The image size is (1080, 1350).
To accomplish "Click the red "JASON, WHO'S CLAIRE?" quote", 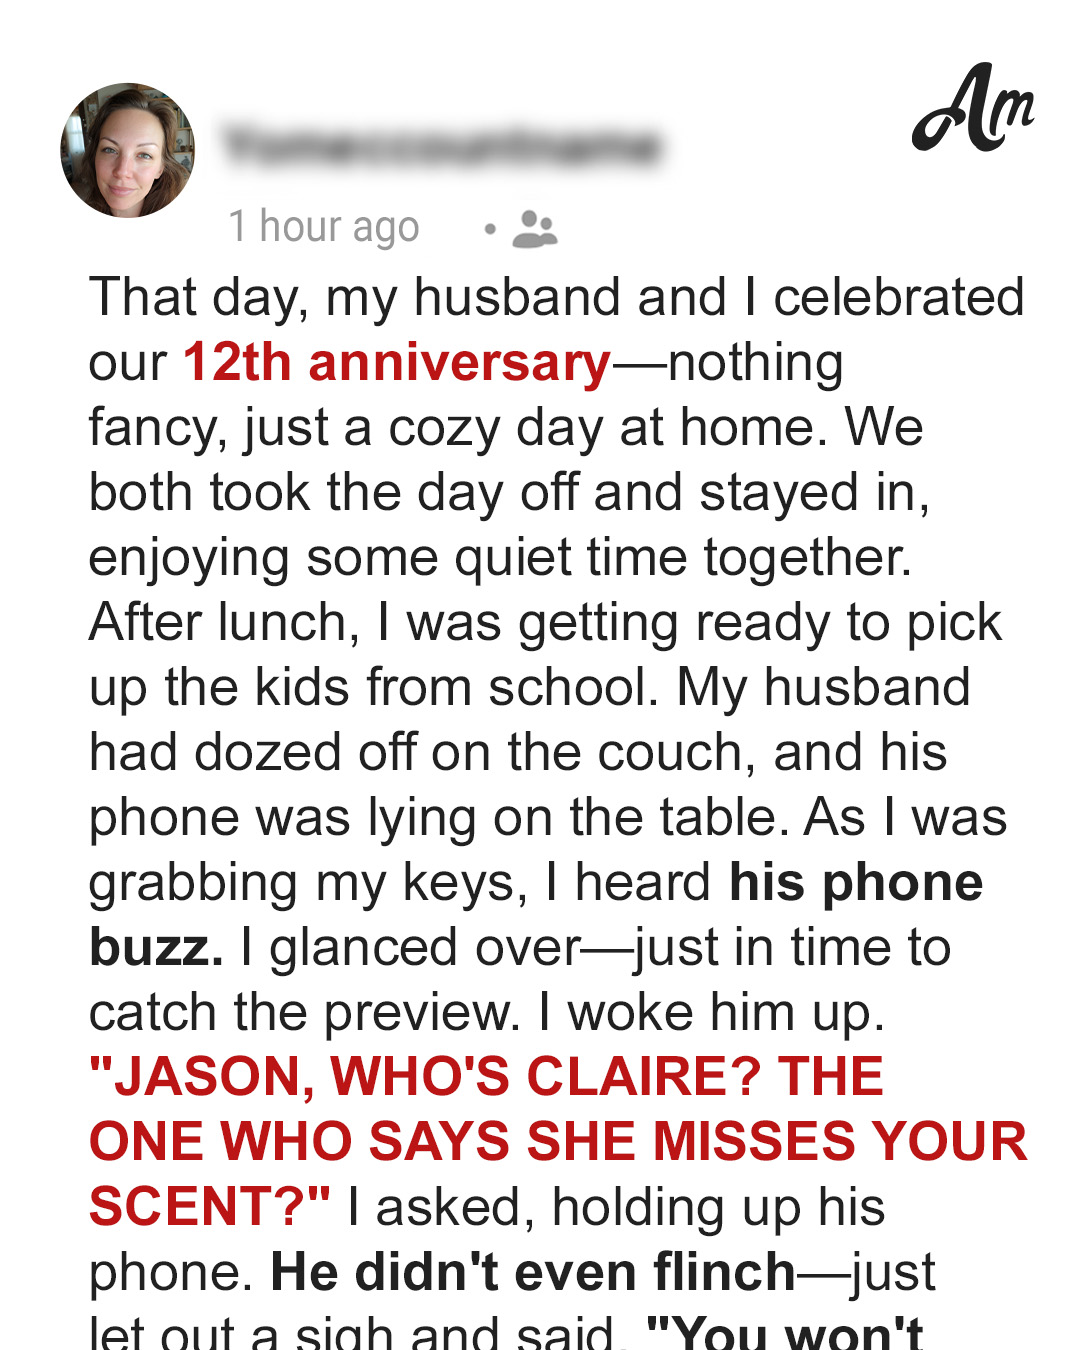I will tap(424, 1077).
